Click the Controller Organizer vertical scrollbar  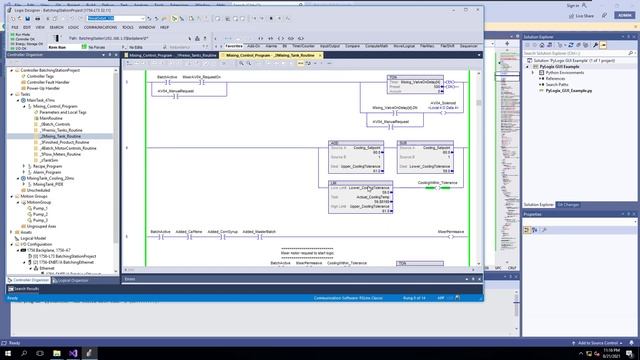tap(116, 170)
